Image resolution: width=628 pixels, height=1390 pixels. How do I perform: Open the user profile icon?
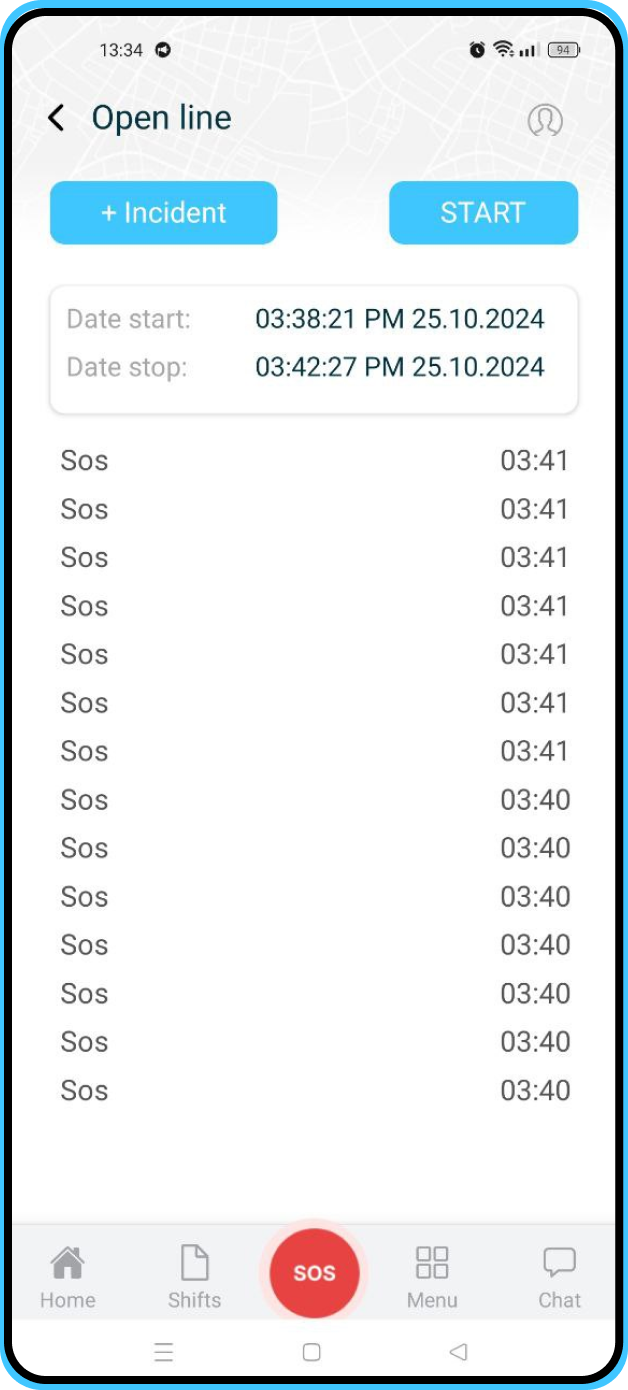(545, 120)
